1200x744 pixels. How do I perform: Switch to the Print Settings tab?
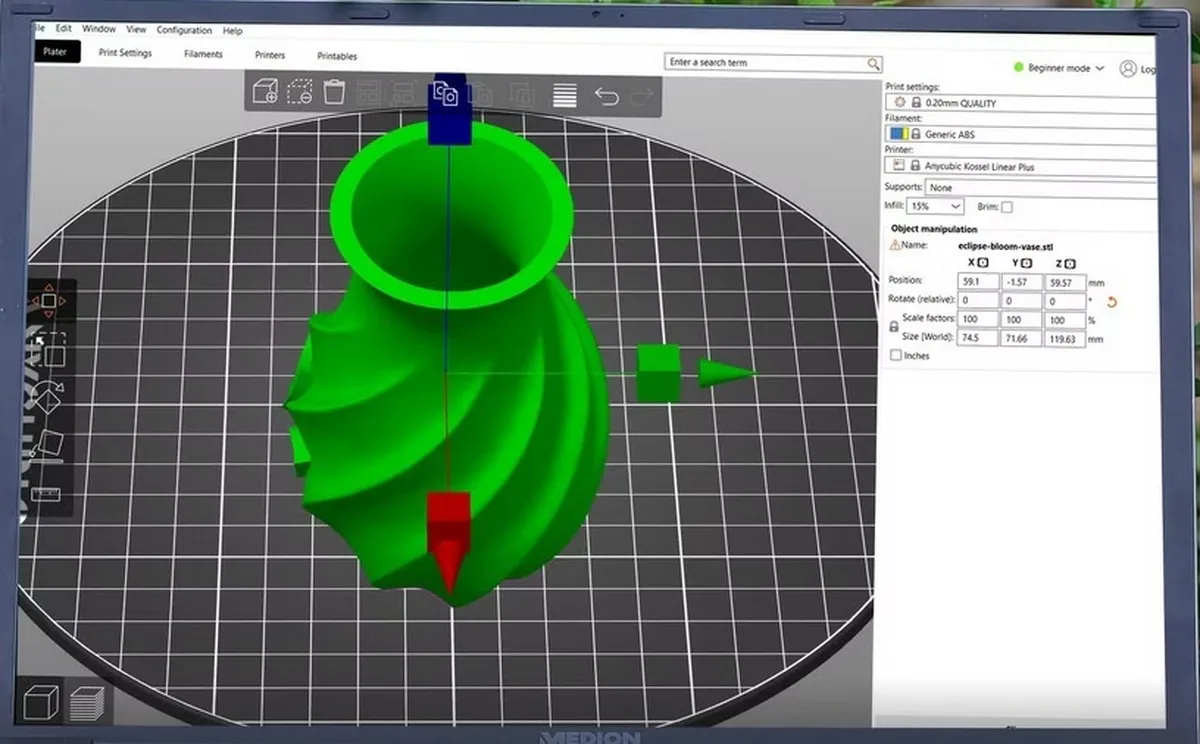tap(125, 53)
